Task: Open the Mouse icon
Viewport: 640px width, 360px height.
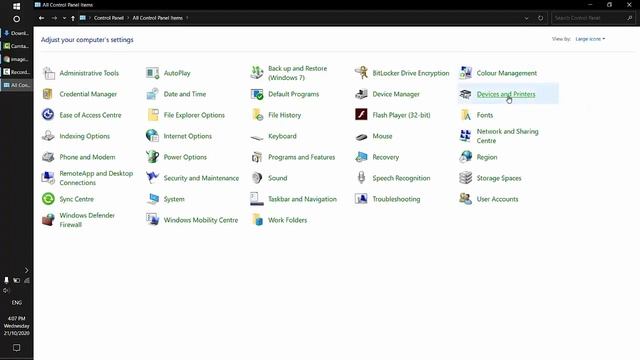Action: [361, 137]
